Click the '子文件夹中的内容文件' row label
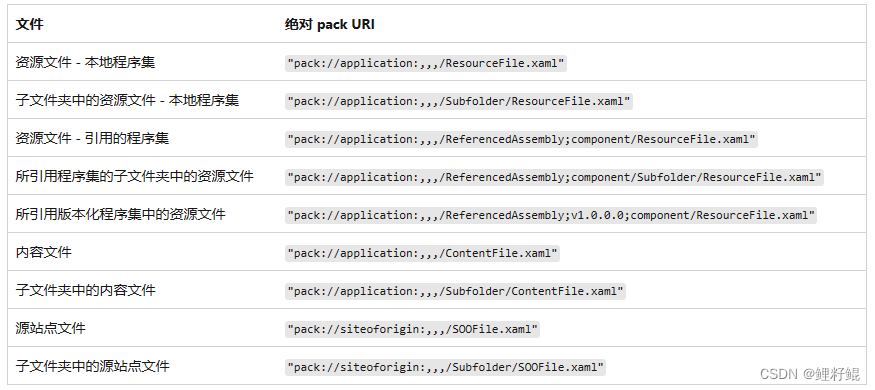The image size is (875, 390). click(85, 290)
